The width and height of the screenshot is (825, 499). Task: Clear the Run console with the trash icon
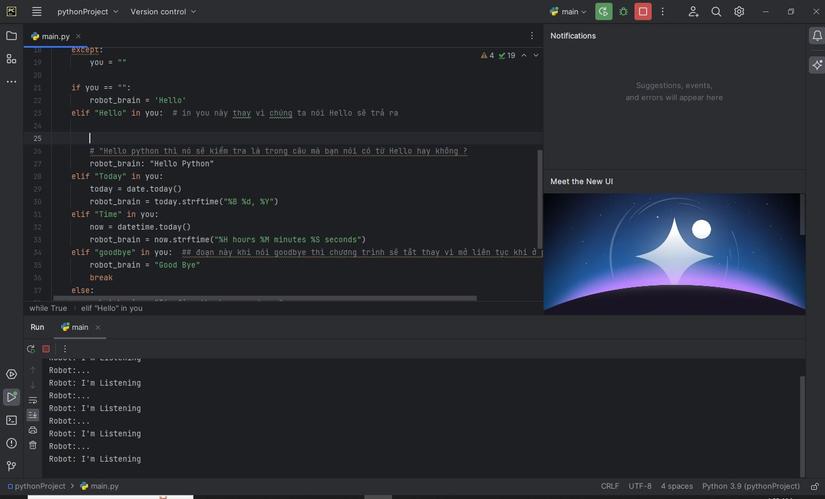(x=32, y=445)
